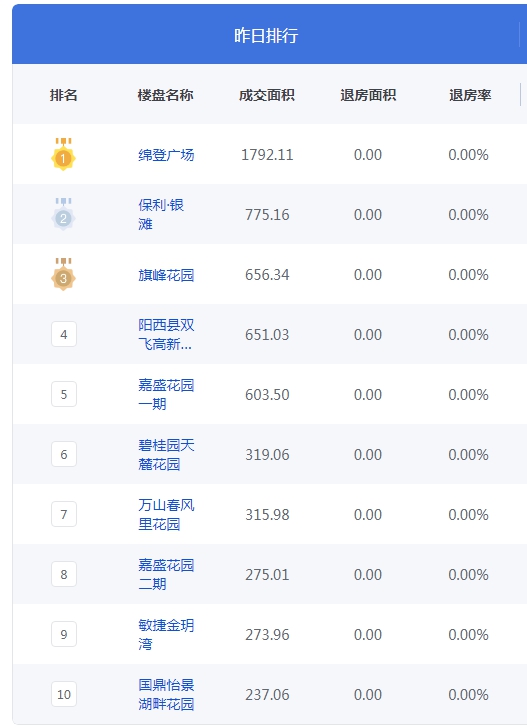Screen dimensions: 527x727
Task: Open the 万山春风里花园 property link
Action: point(166,514)
